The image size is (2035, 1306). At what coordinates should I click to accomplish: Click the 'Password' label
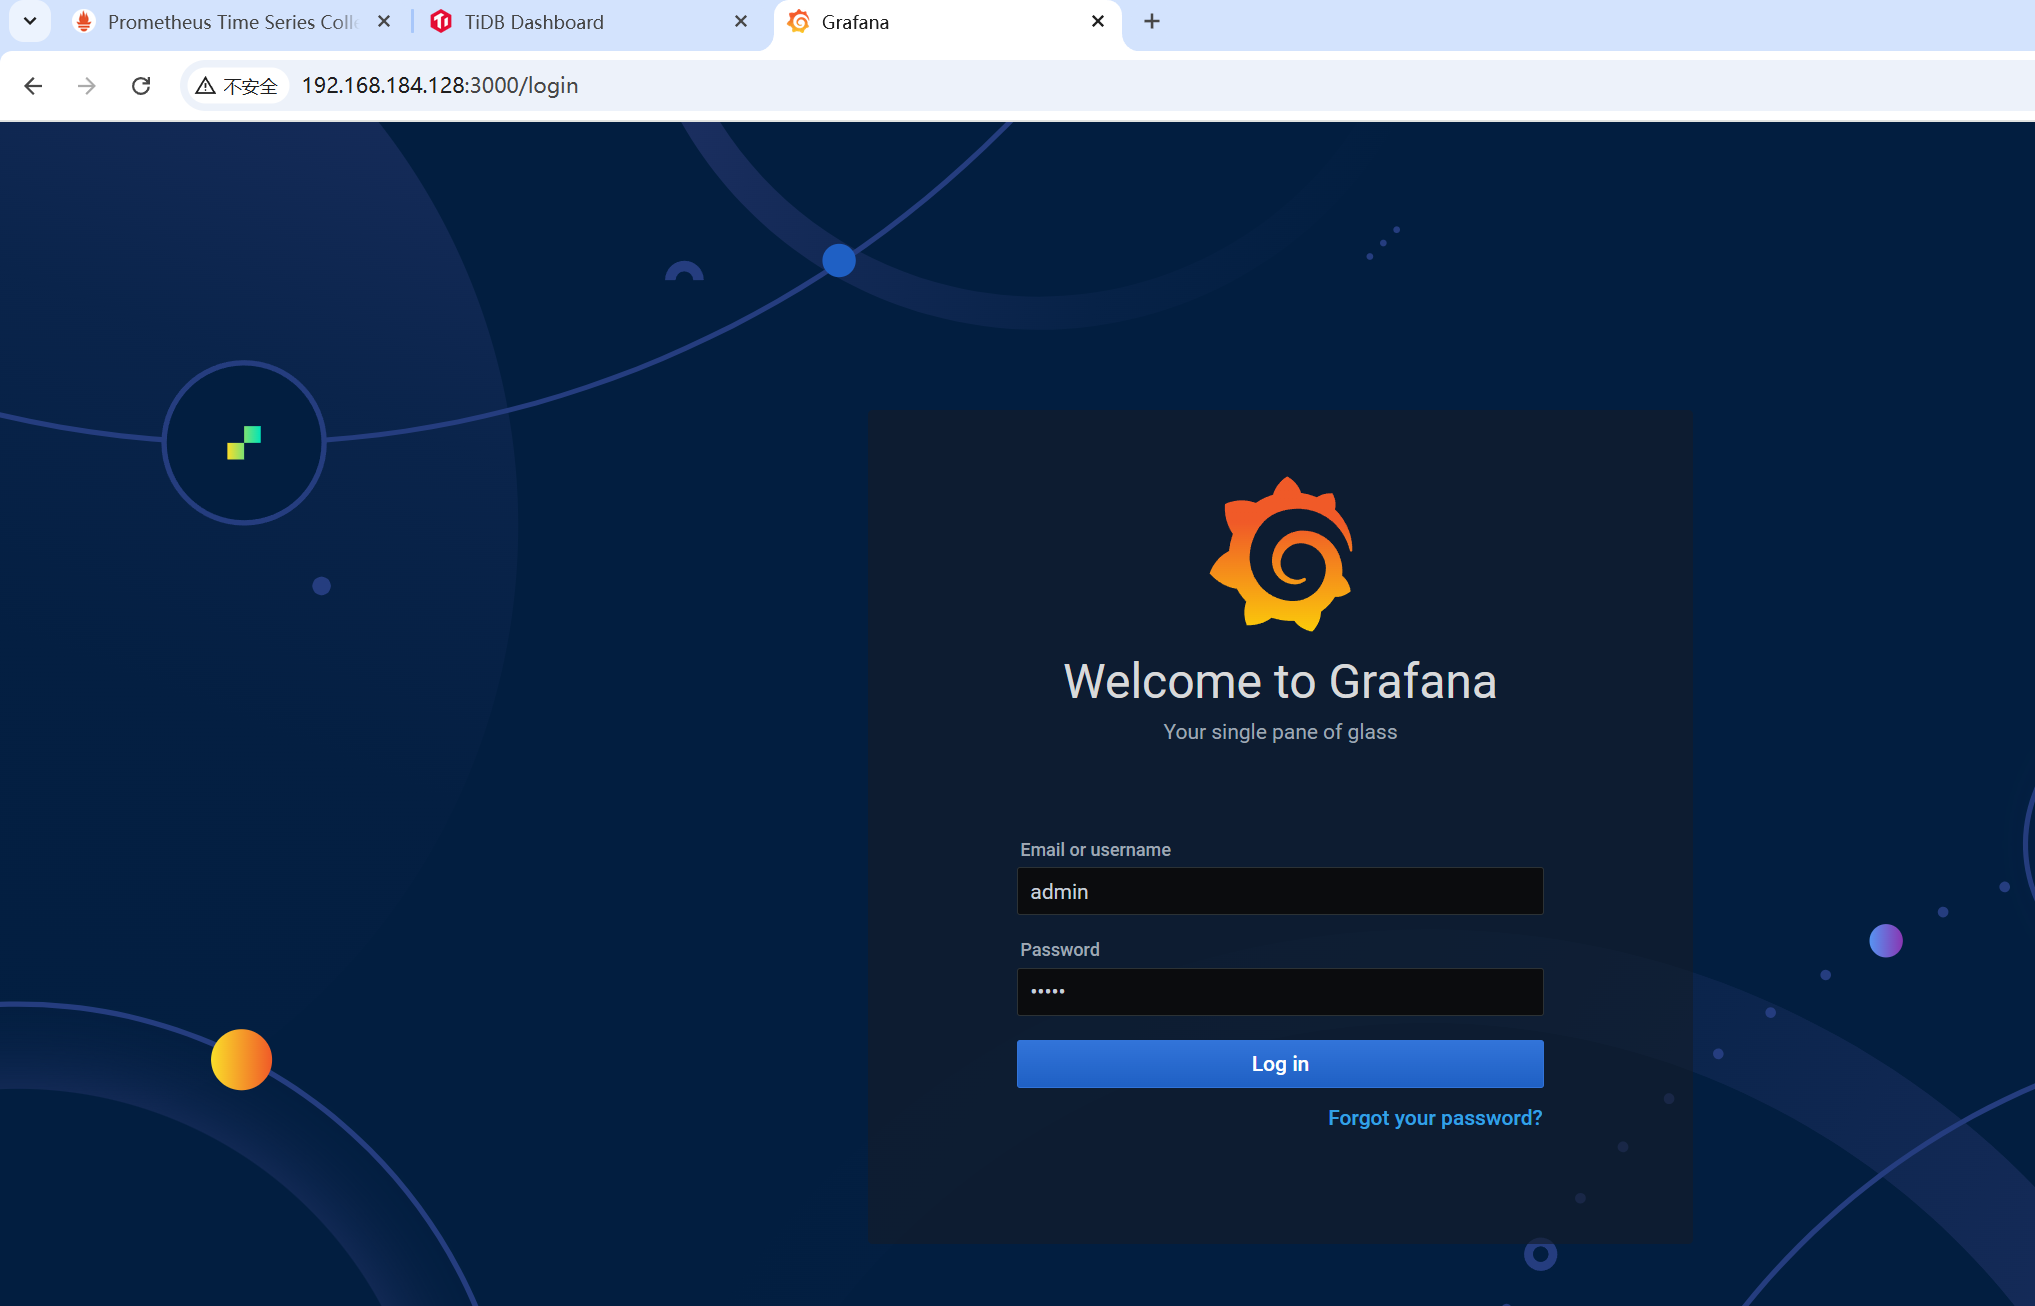tap(1060, 950)
